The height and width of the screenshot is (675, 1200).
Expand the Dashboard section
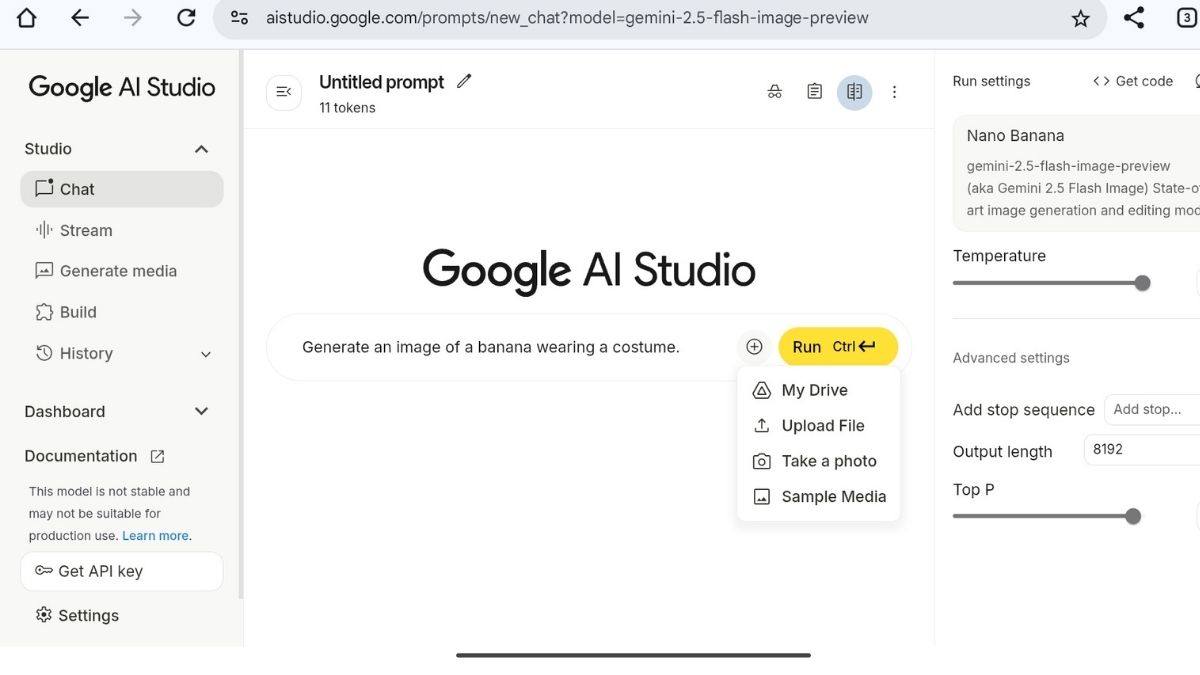(201, 411)
